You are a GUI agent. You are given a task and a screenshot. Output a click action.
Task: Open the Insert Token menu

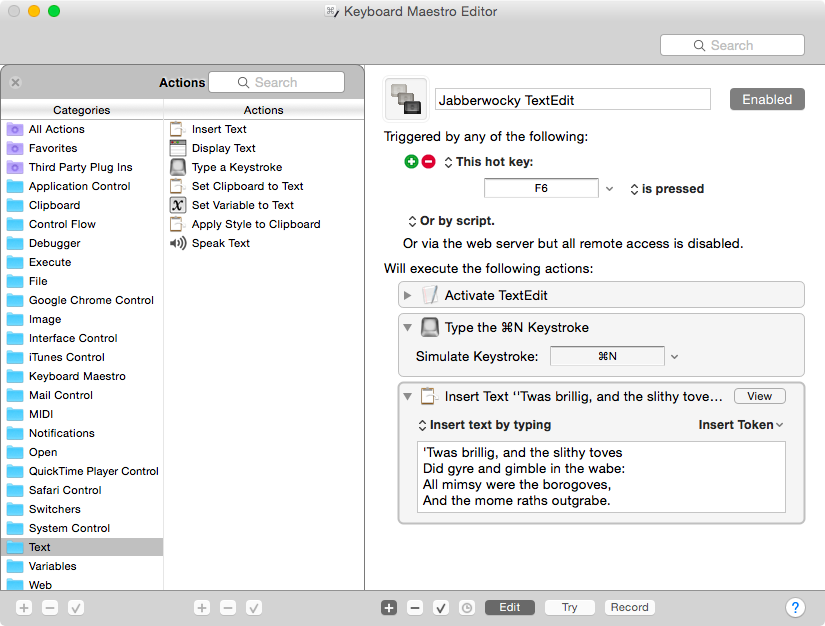point(741,425)
